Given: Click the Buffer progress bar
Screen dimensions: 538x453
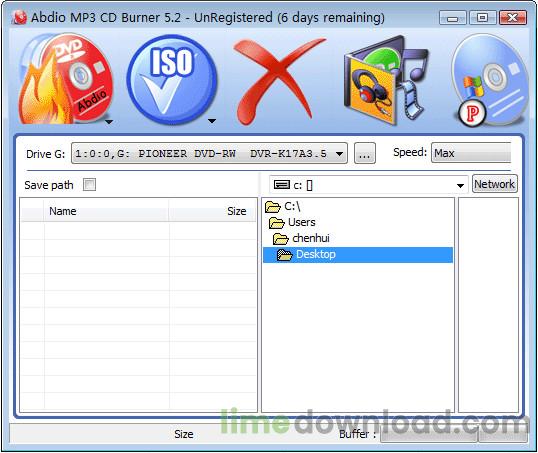Looking at the screenshot, I should click(x=429, y=435).
